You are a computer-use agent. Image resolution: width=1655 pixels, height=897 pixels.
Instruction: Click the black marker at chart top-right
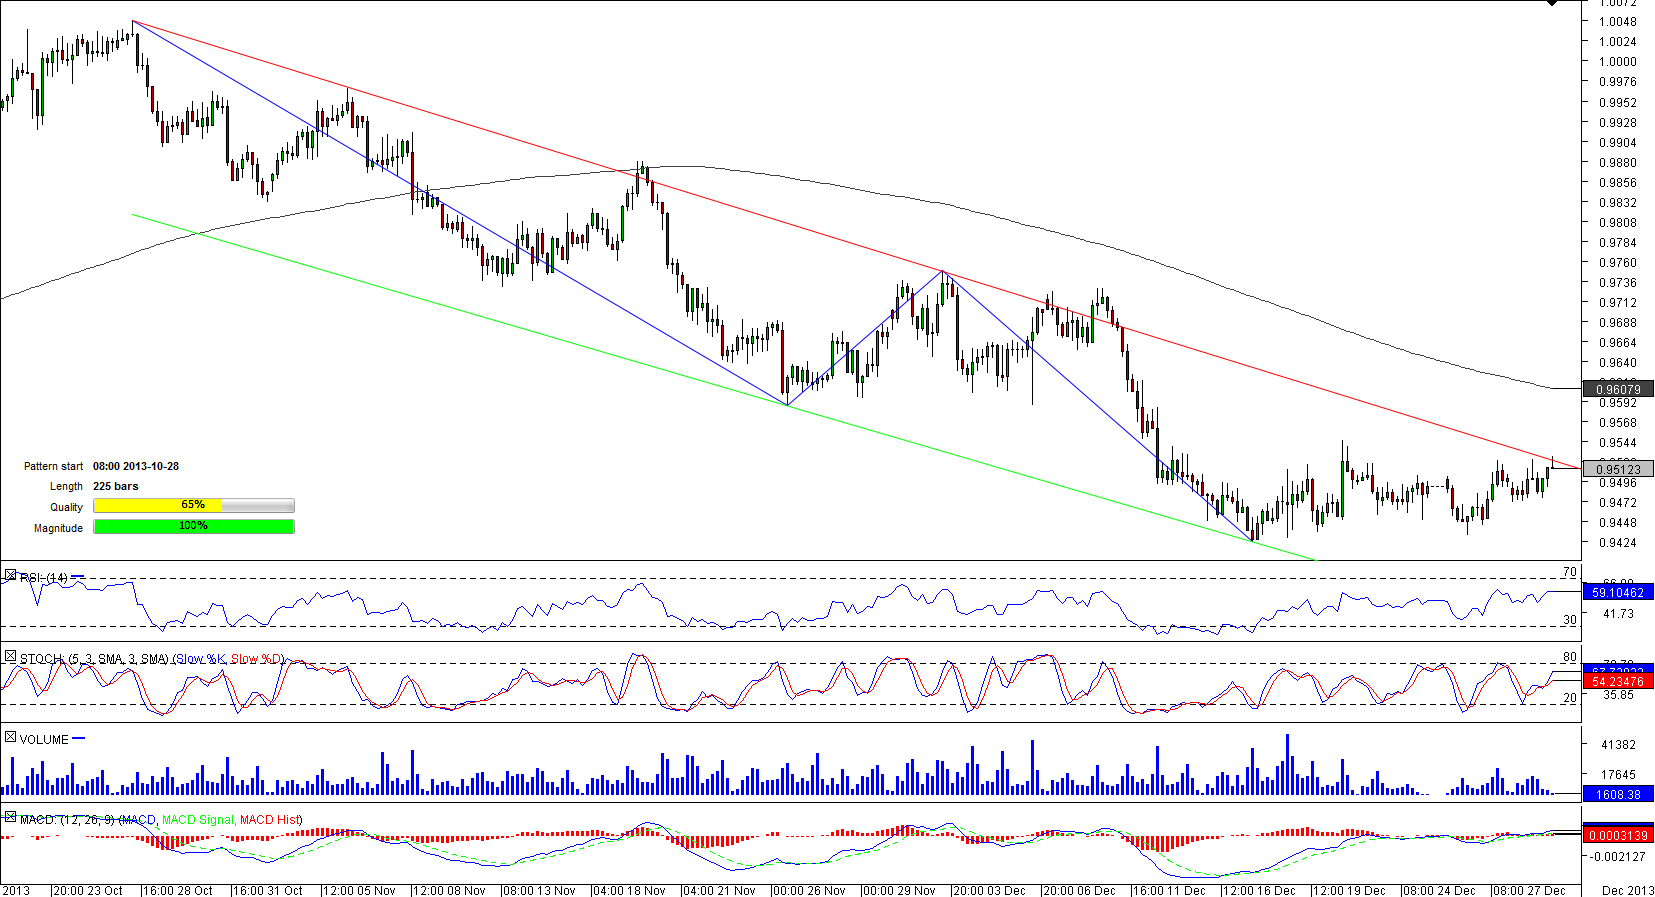point(1552,4)
